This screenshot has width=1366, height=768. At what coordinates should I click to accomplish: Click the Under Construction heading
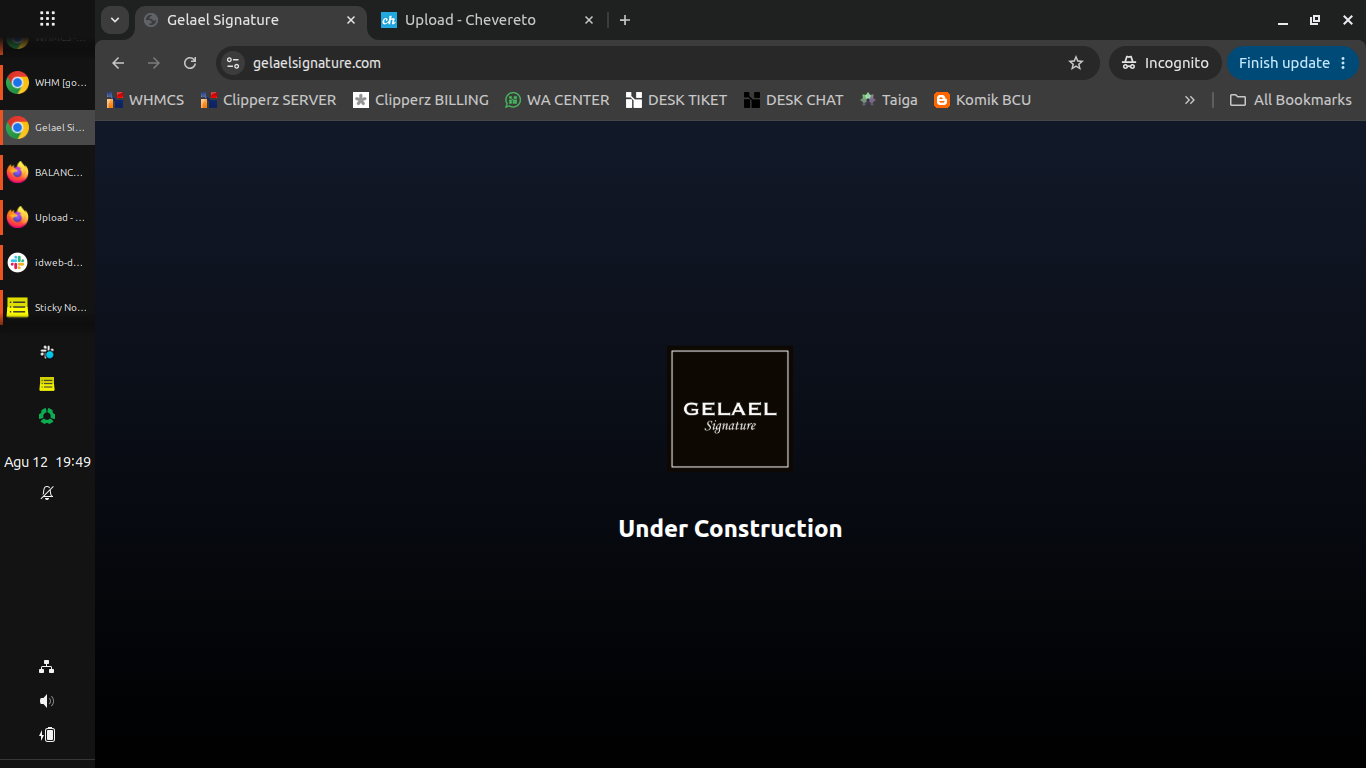tap(730, 528)
